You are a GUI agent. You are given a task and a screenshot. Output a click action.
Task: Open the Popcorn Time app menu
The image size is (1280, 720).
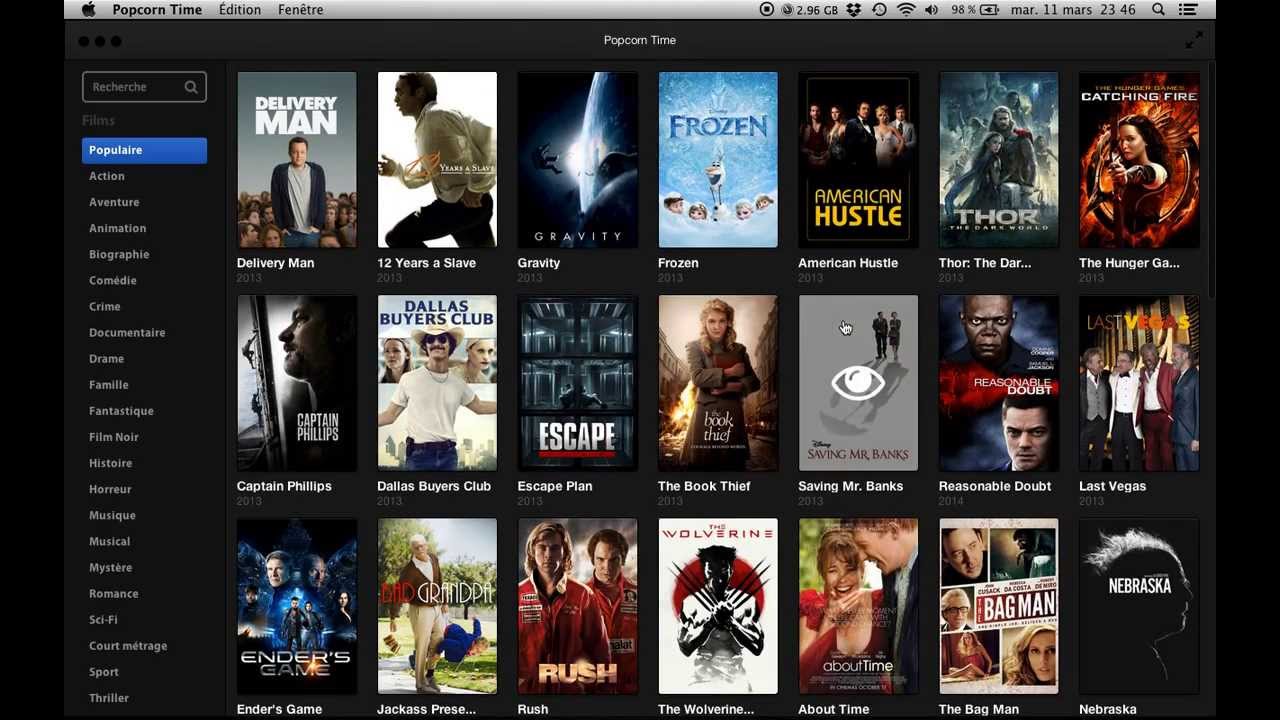coord(157,10)
